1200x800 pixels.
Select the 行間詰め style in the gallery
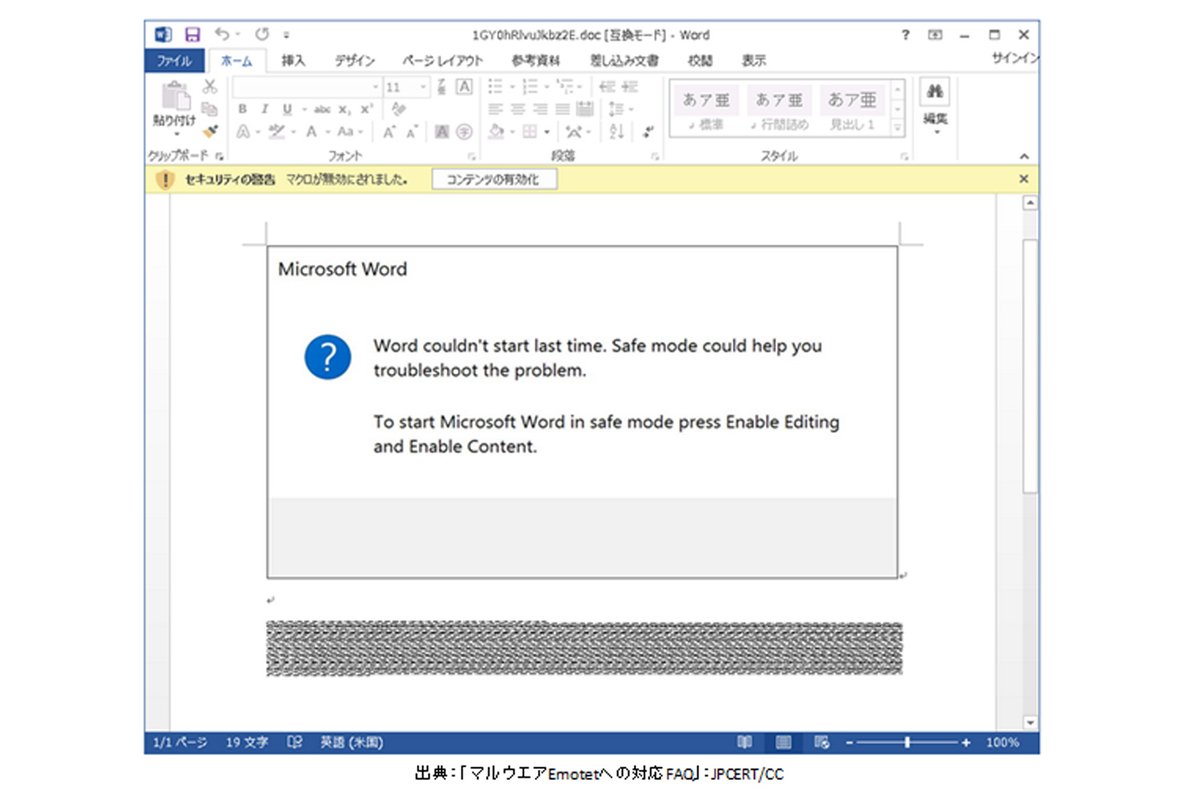pyautogui.click(x=779, y=109)
